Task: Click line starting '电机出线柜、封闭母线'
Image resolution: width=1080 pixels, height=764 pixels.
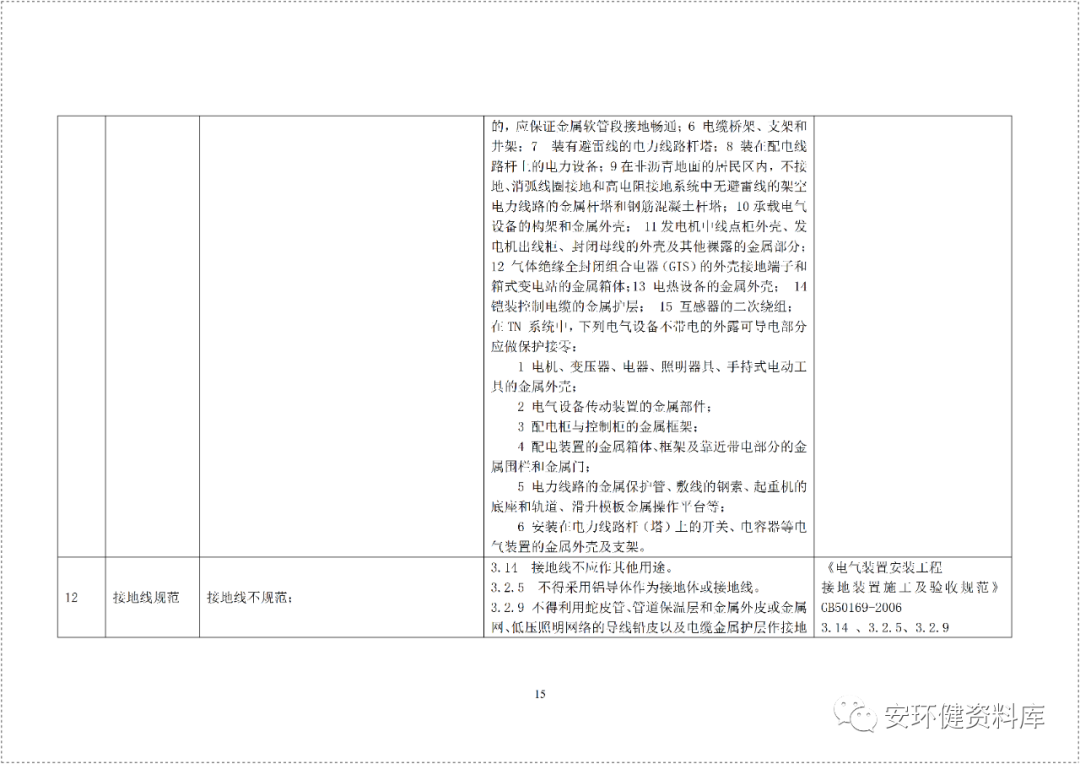Action: [649, 247]
